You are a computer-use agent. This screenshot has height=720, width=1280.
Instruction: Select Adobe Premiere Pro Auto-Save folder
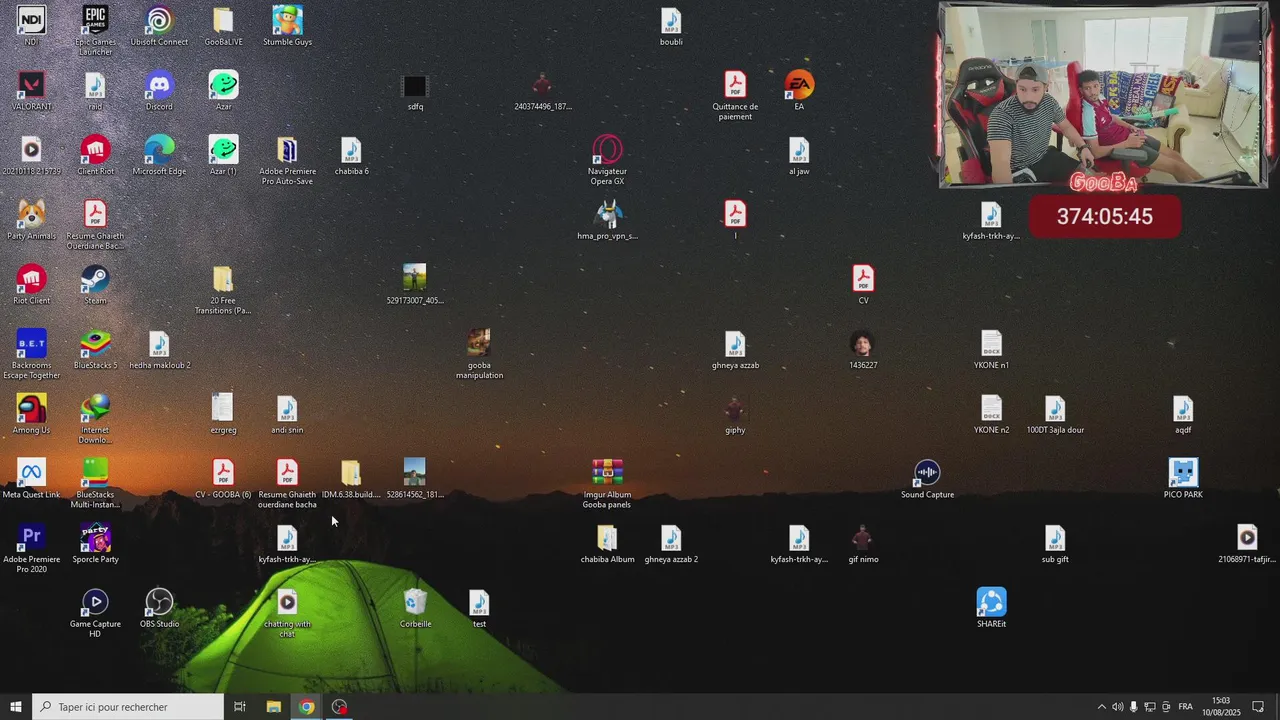287,151
